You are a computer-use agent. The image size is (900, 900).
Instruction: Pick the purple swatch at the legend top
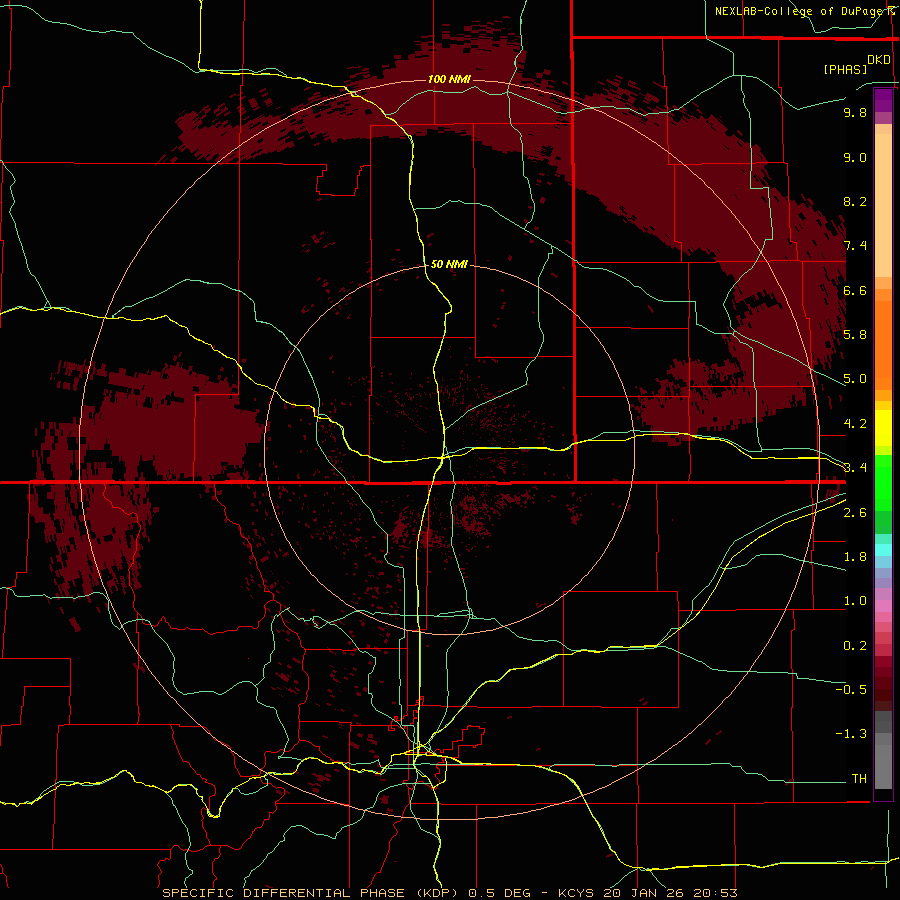coord(883,100)
